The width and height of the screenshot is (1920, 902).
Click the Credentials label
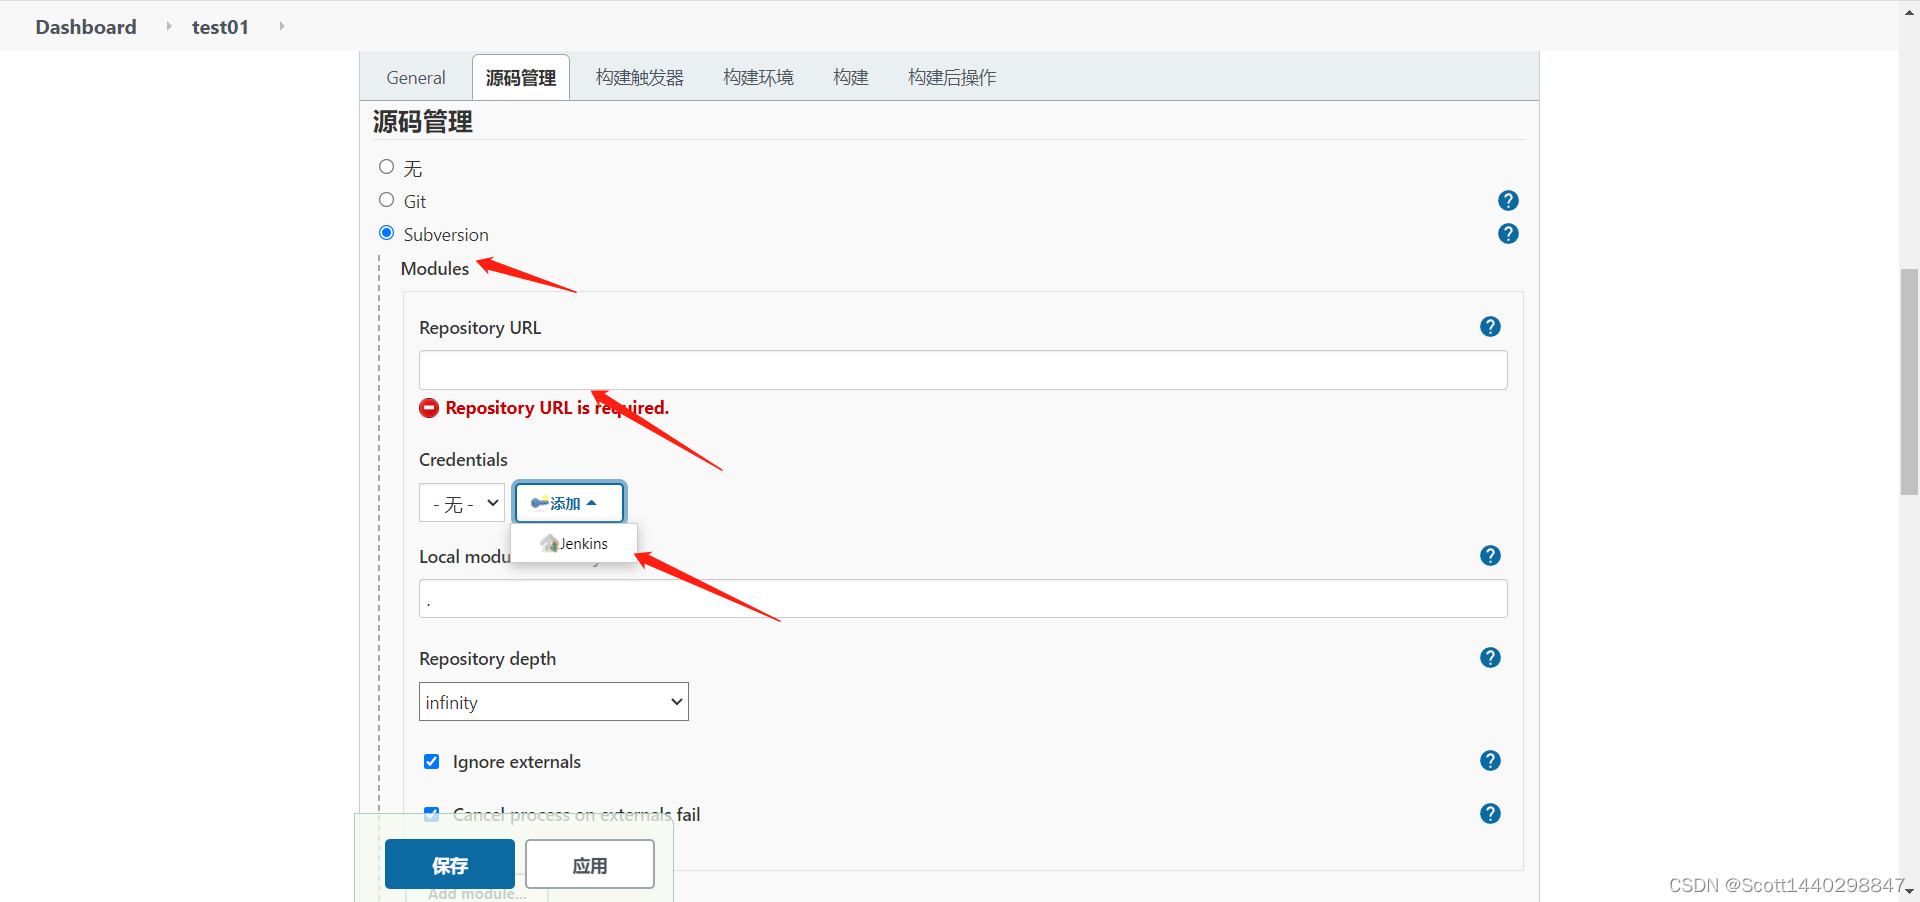[463, 460]
